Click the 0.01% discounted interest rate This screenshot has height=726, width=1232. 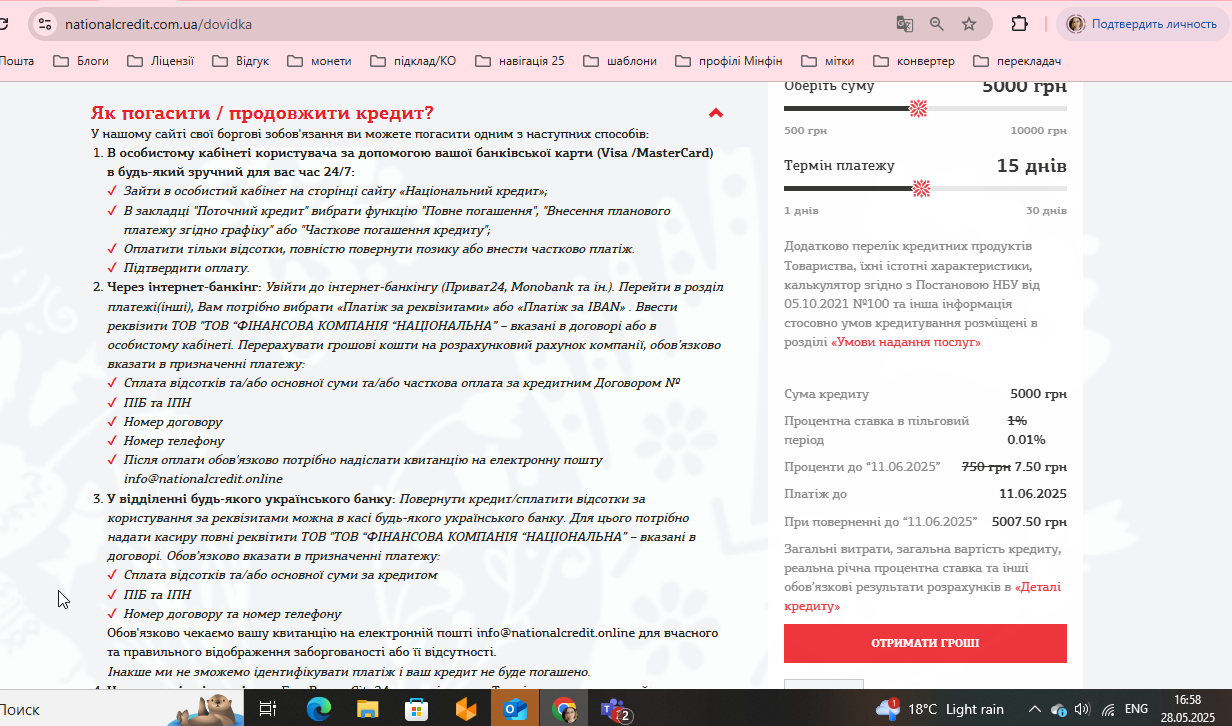[x=1026, y=440]
